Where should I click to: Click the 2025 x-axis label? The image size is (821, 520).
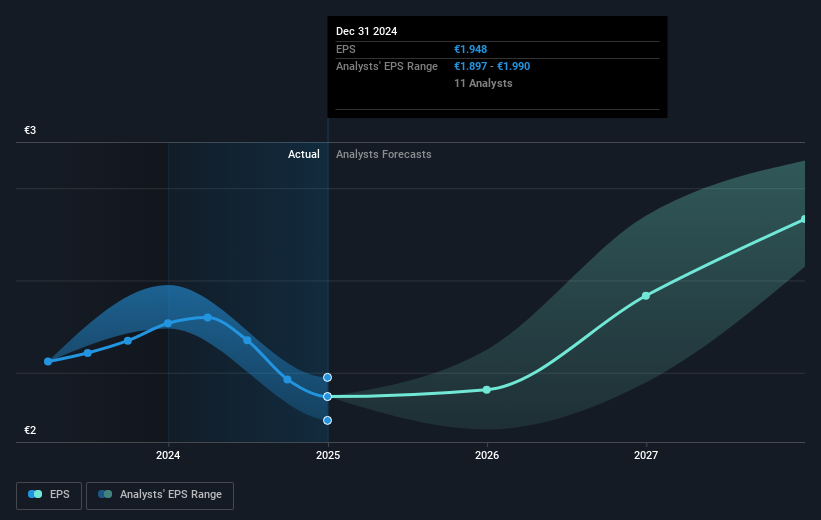(328, 456)
